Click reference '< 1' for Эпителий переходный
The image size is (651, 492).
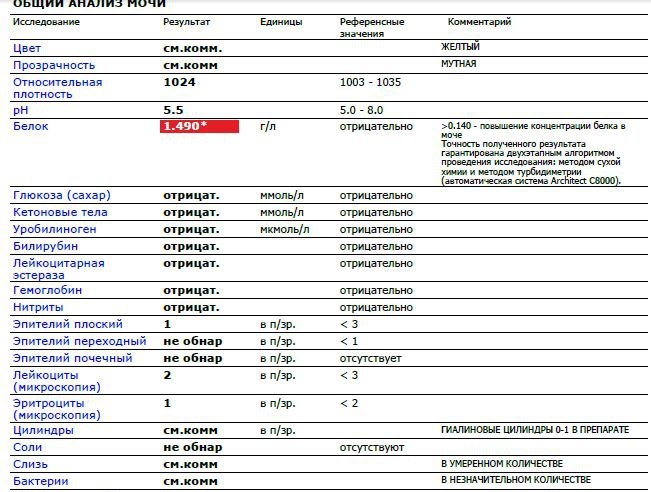(x=349, y=341)
